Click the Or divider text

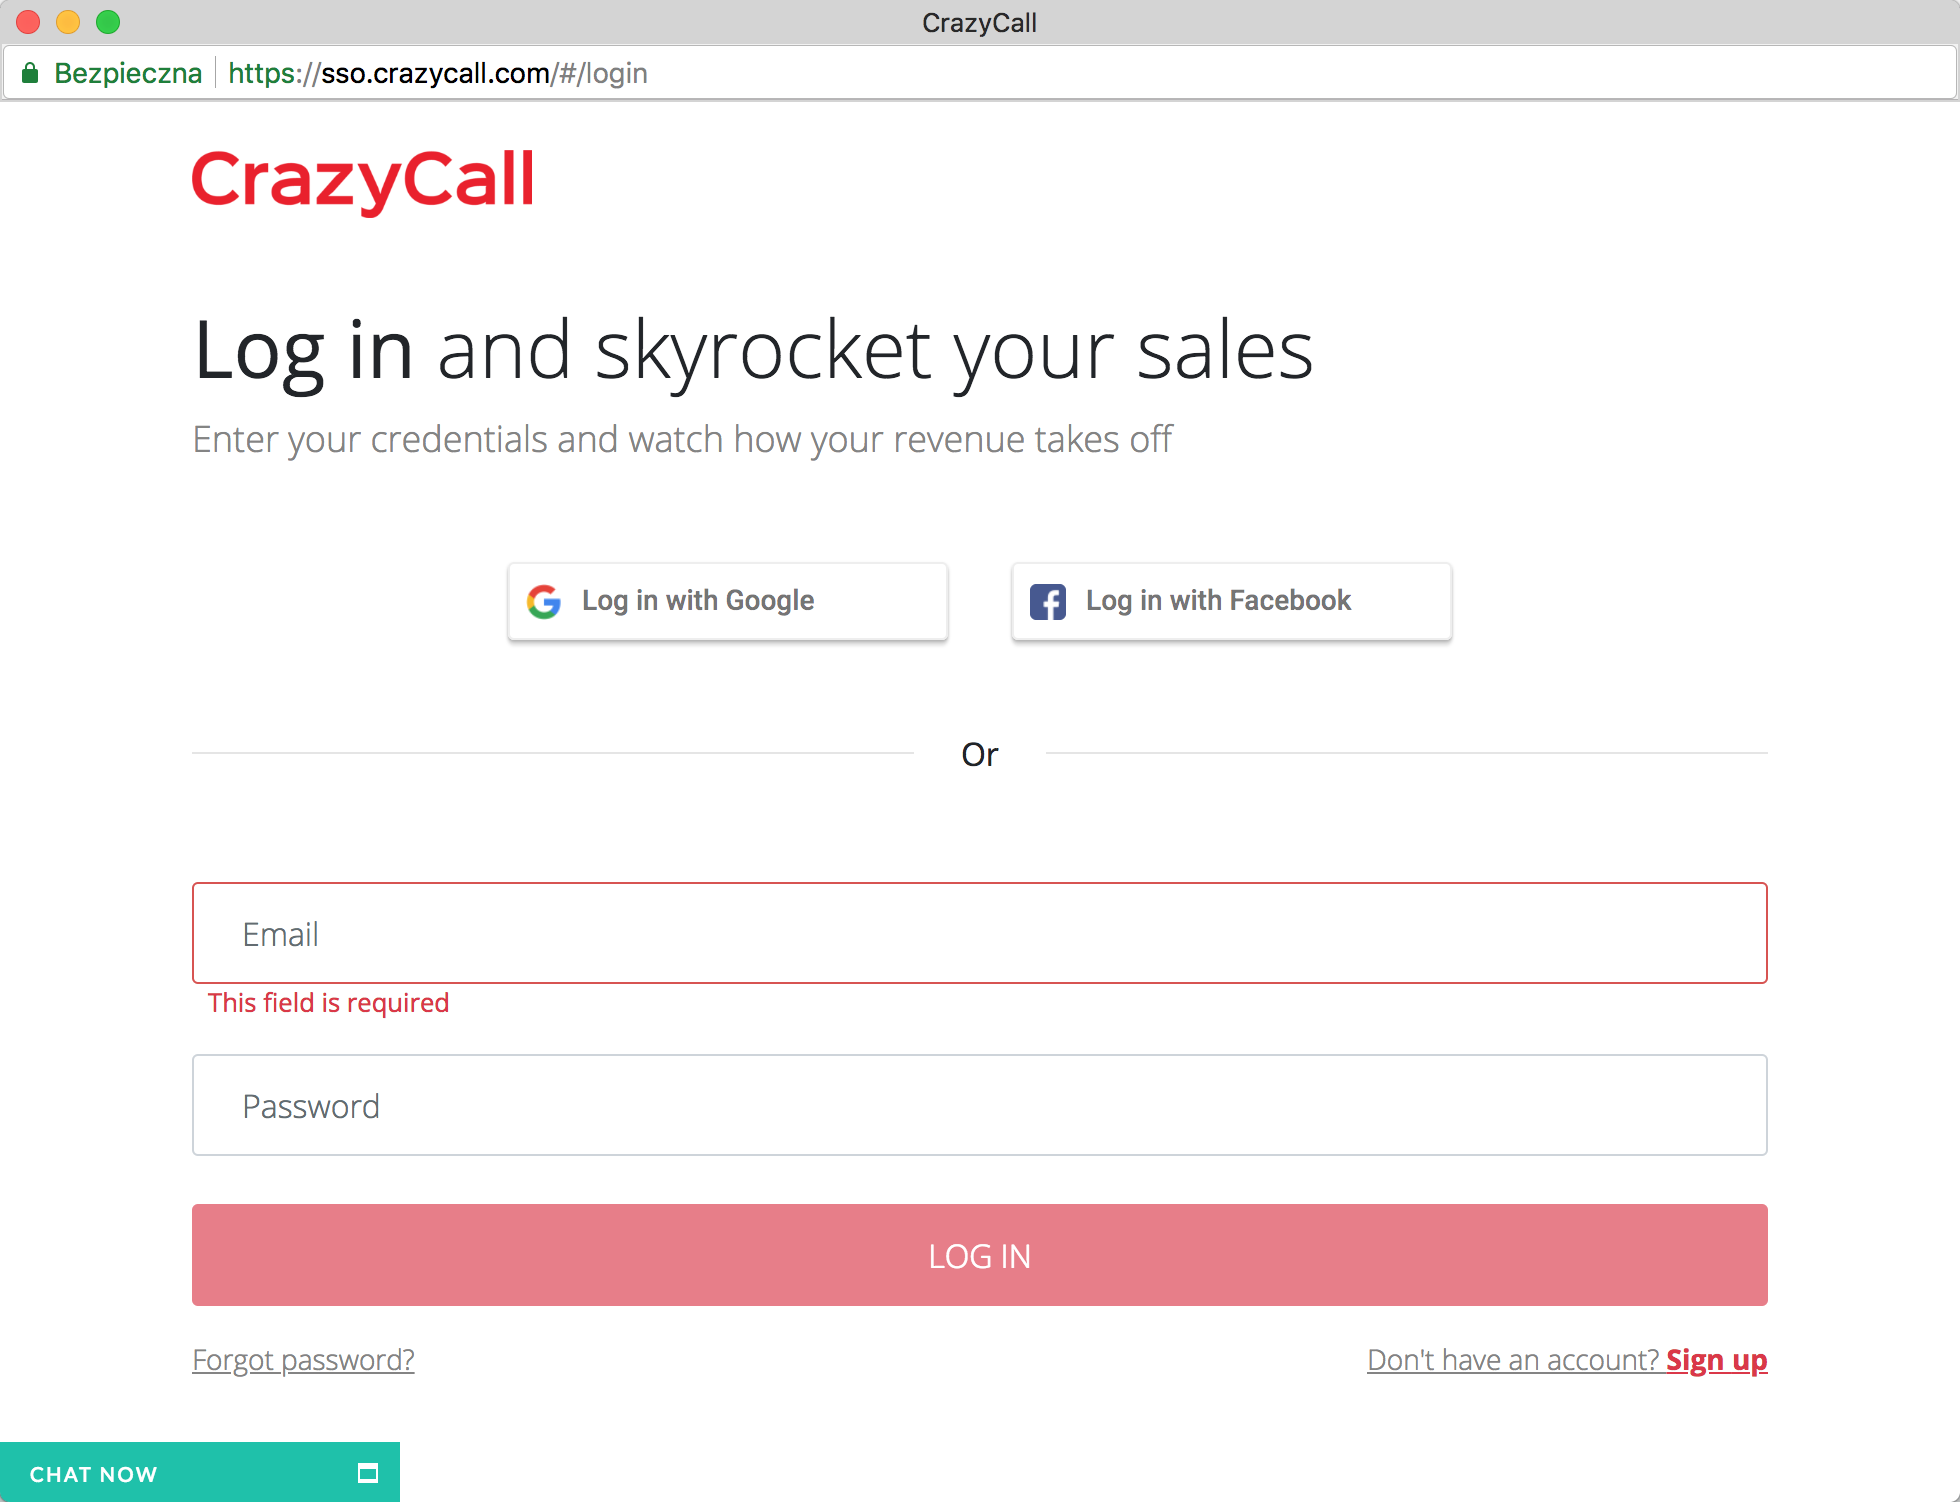pyautogui.click(x=980, y=754)
